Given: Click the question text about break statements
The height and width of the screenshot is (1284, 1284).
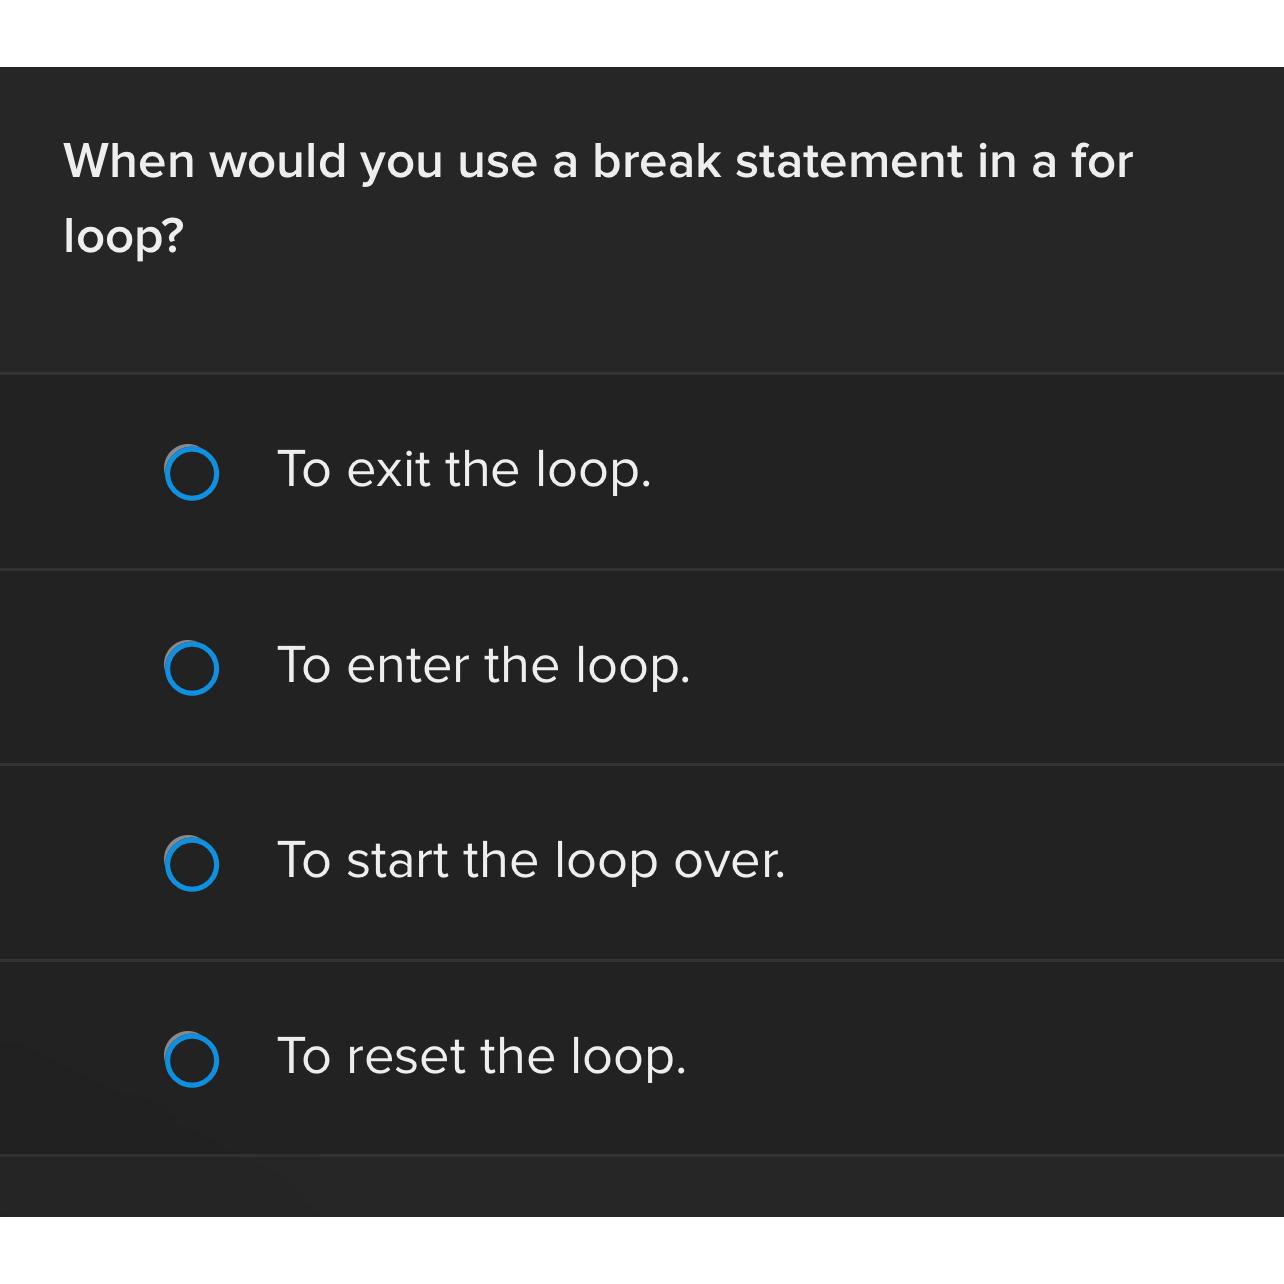Looking at the screenshot, I should [x=597, y=195].
